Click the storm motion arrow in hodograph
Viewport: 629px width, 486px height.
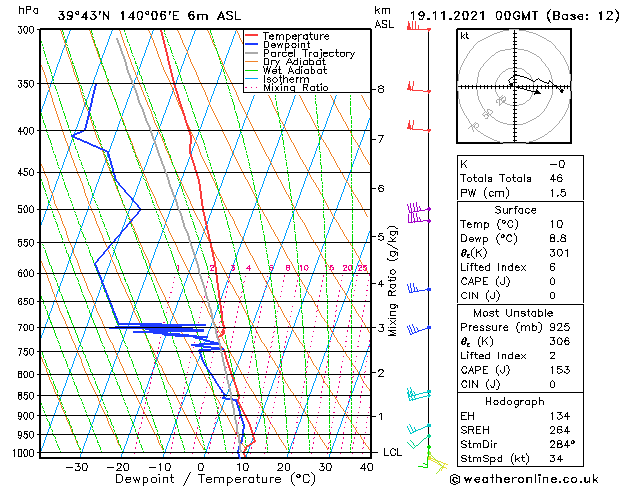click(x=528, y=90)
